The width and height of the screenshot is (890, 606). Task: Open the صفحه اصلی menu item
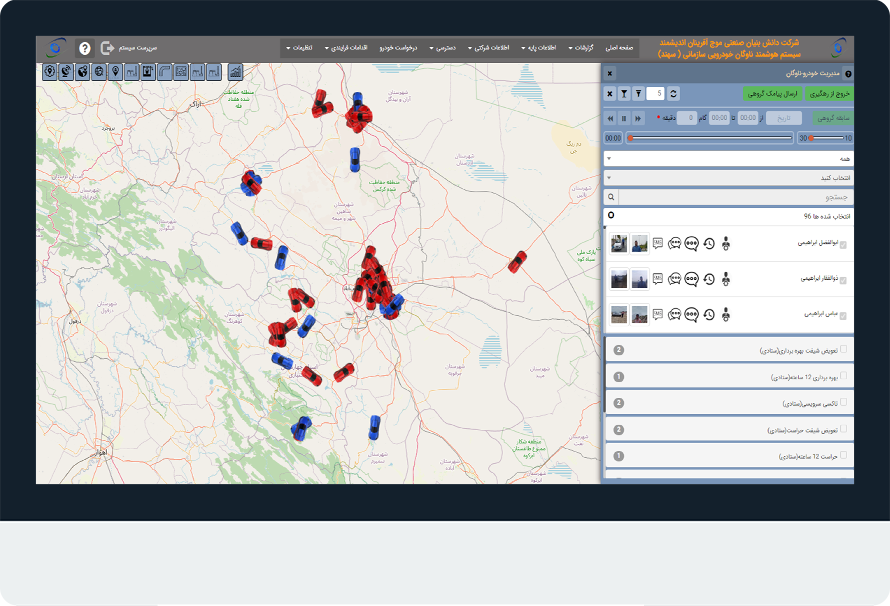[619, 48]
